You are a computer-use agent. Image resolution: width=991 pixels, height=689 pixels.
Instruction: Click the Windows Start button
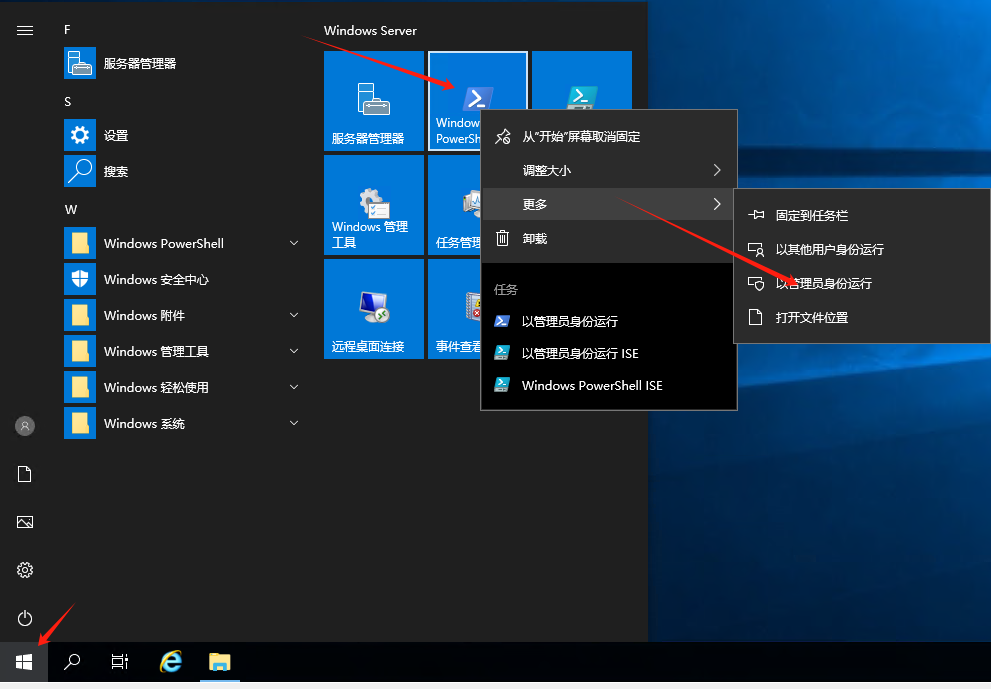[x=24, y=662]
